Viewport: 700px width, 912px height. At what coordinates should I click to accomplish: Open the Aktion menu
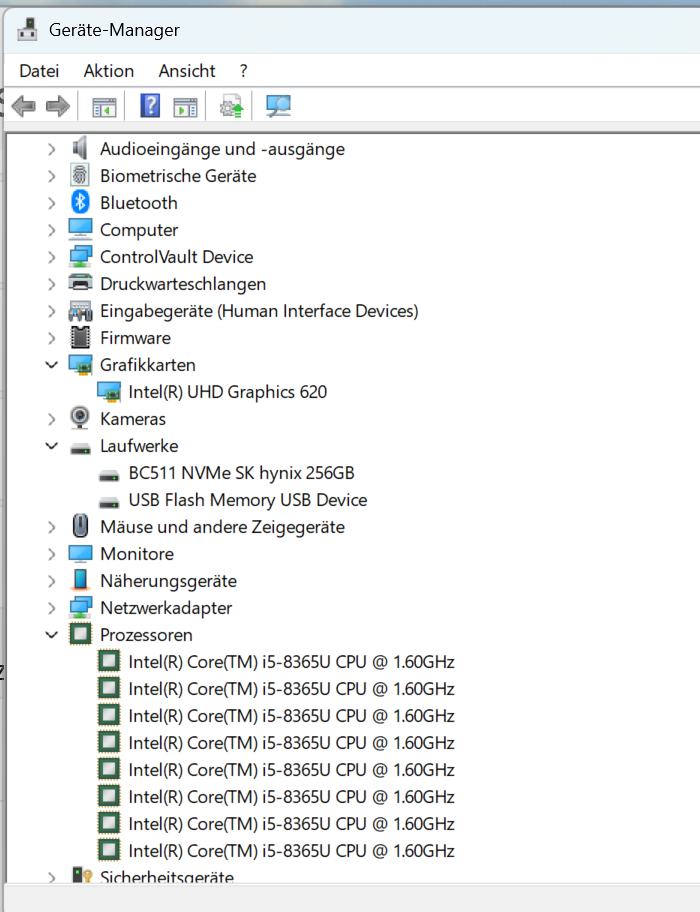click(109, 71)
